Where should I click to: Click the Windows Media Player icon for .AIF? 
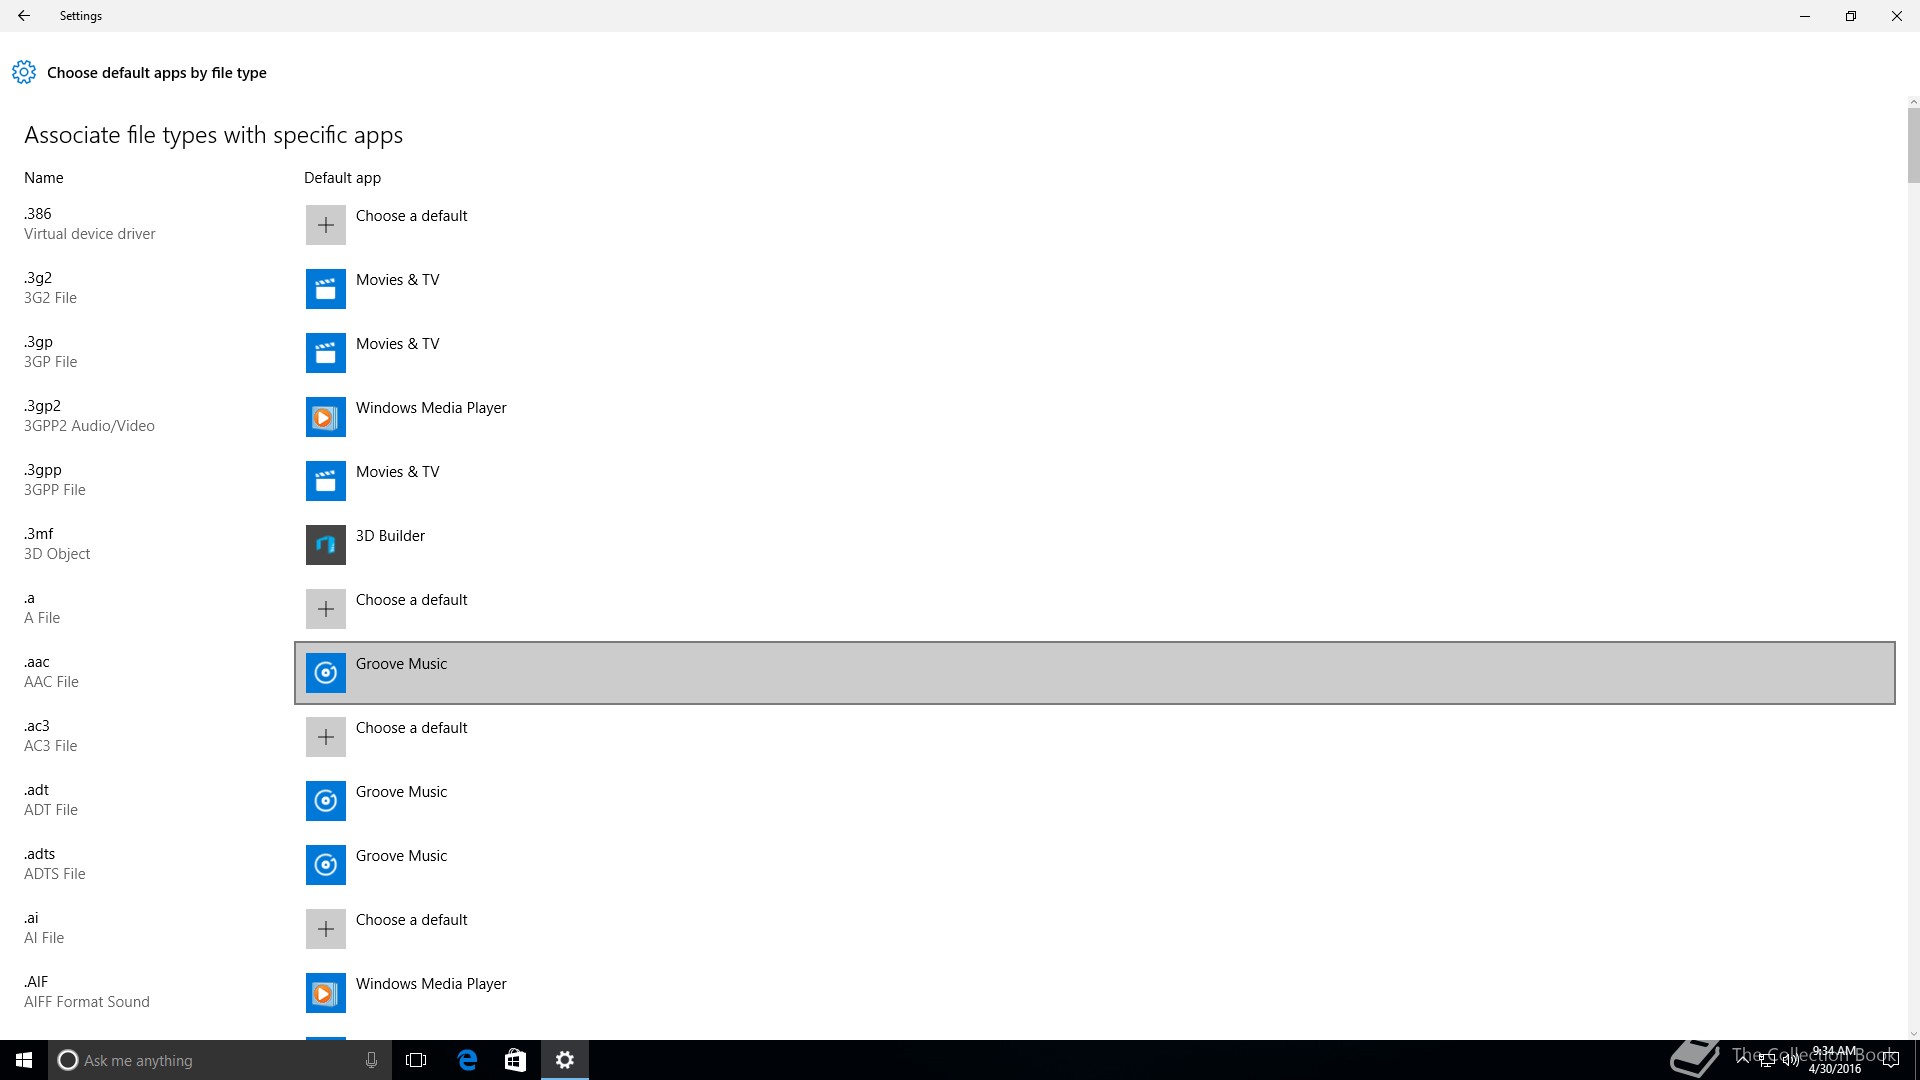click(x=326, y=993)
